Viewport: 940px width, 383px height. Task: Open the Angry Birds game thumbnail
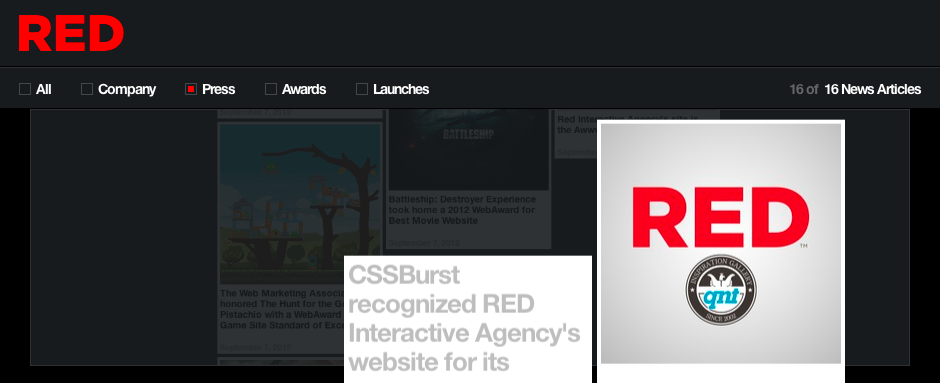[300, 204]
